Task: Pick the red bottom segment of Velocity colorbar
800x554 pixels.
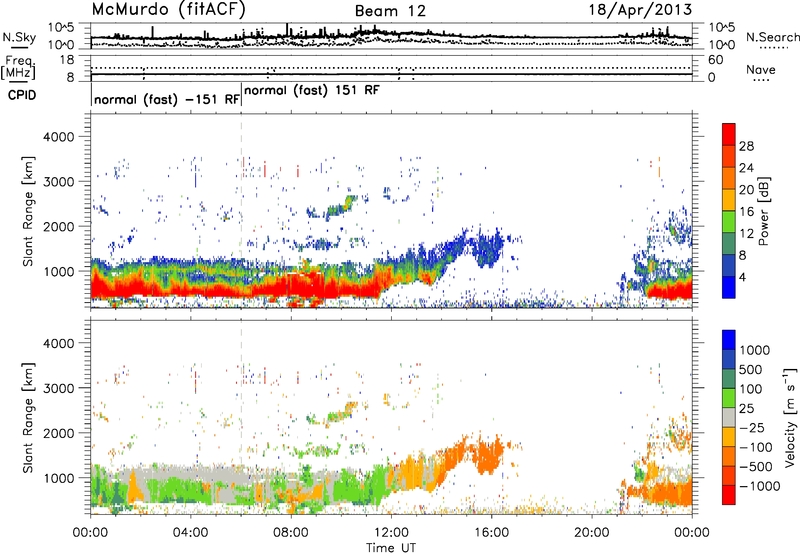Action: pyautogui.click(x=729, y=495)
